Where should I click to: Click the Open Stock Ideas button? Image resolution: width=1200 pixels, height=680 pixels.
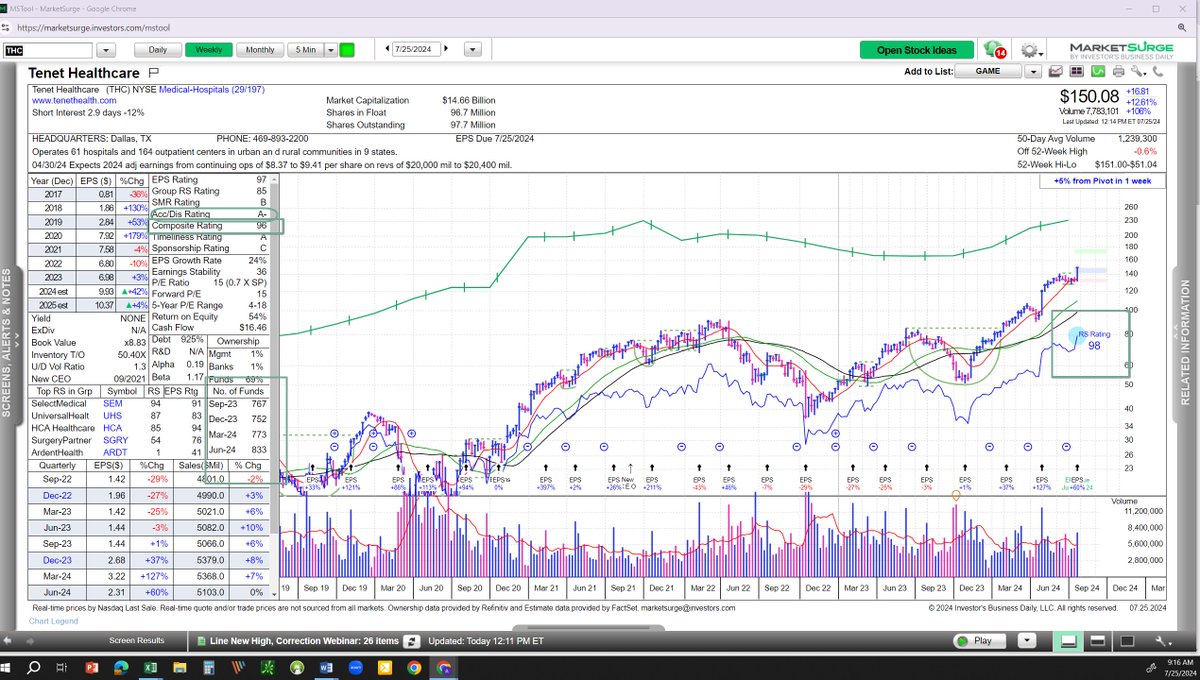[916, 50]
